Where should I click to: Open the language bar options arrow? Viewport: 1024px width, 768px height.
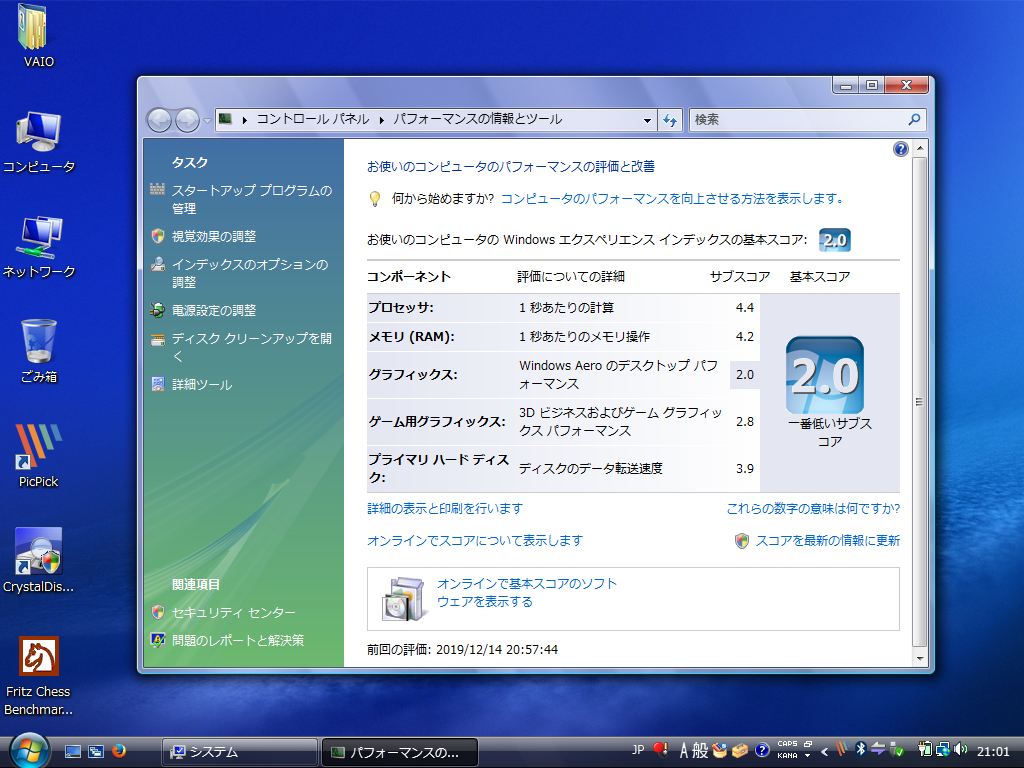pos(808,756)
